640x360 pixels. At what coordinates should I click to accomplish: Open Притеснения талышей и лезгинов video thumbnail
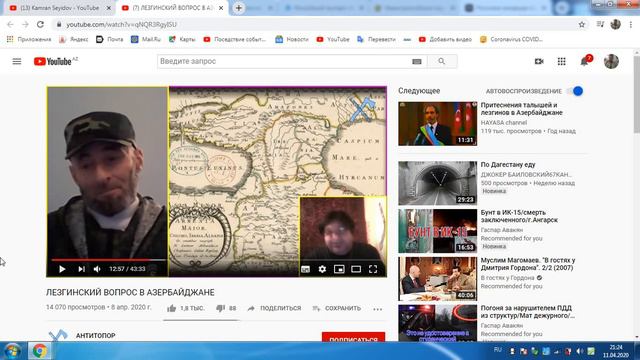point(438,124)
